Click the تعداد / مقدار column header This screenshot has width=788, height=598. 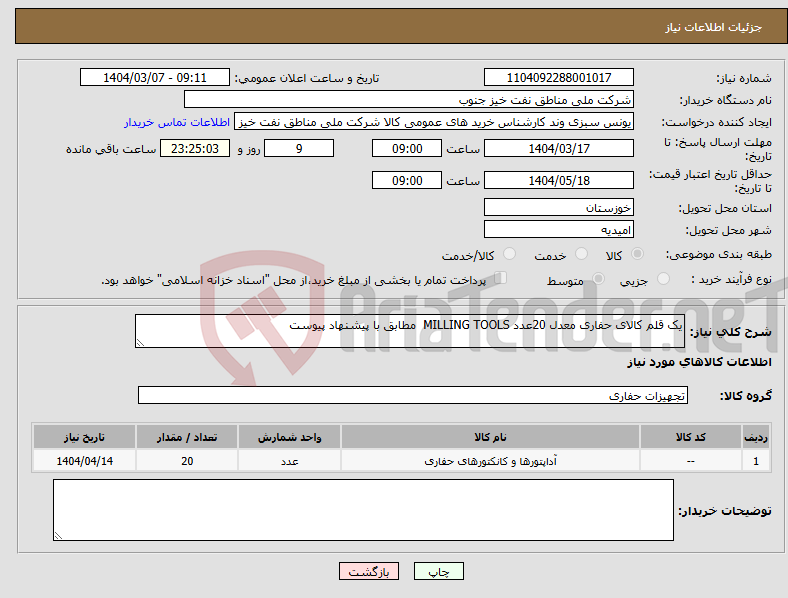[187, 437]
